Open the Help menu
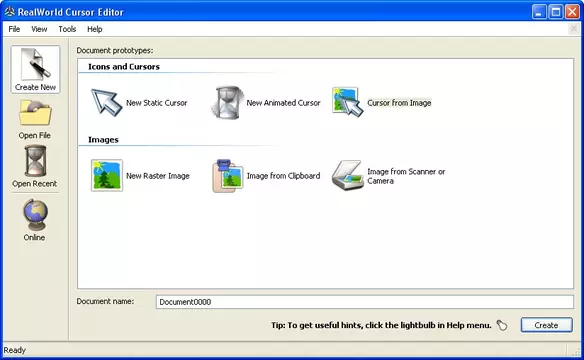The image size is (584, 360). pos(95,29)
